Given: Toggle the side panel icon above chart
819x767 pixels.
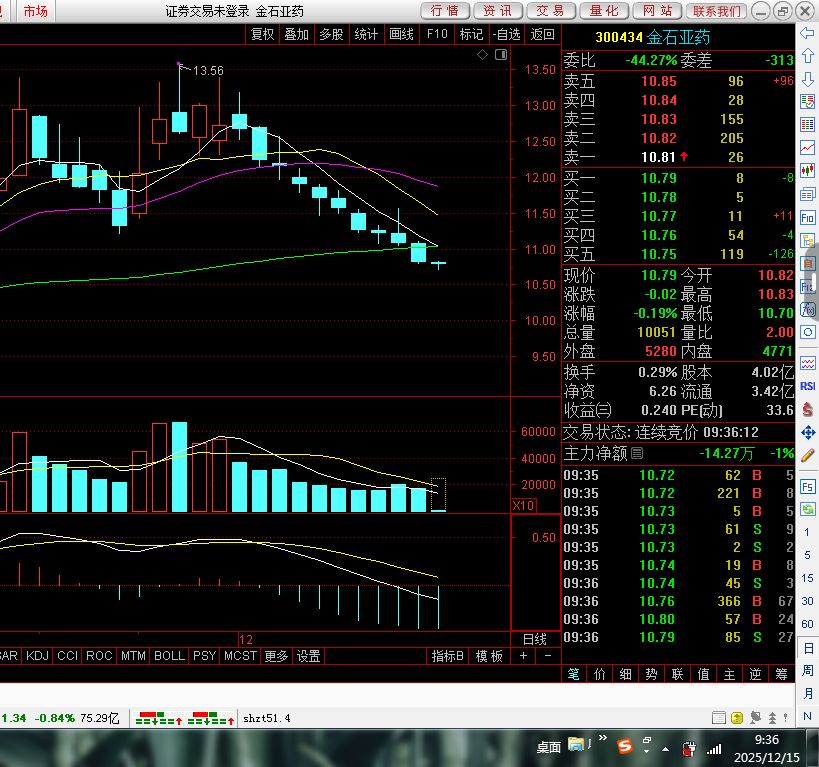Looking at the screenshot, I should coord(501,54).
